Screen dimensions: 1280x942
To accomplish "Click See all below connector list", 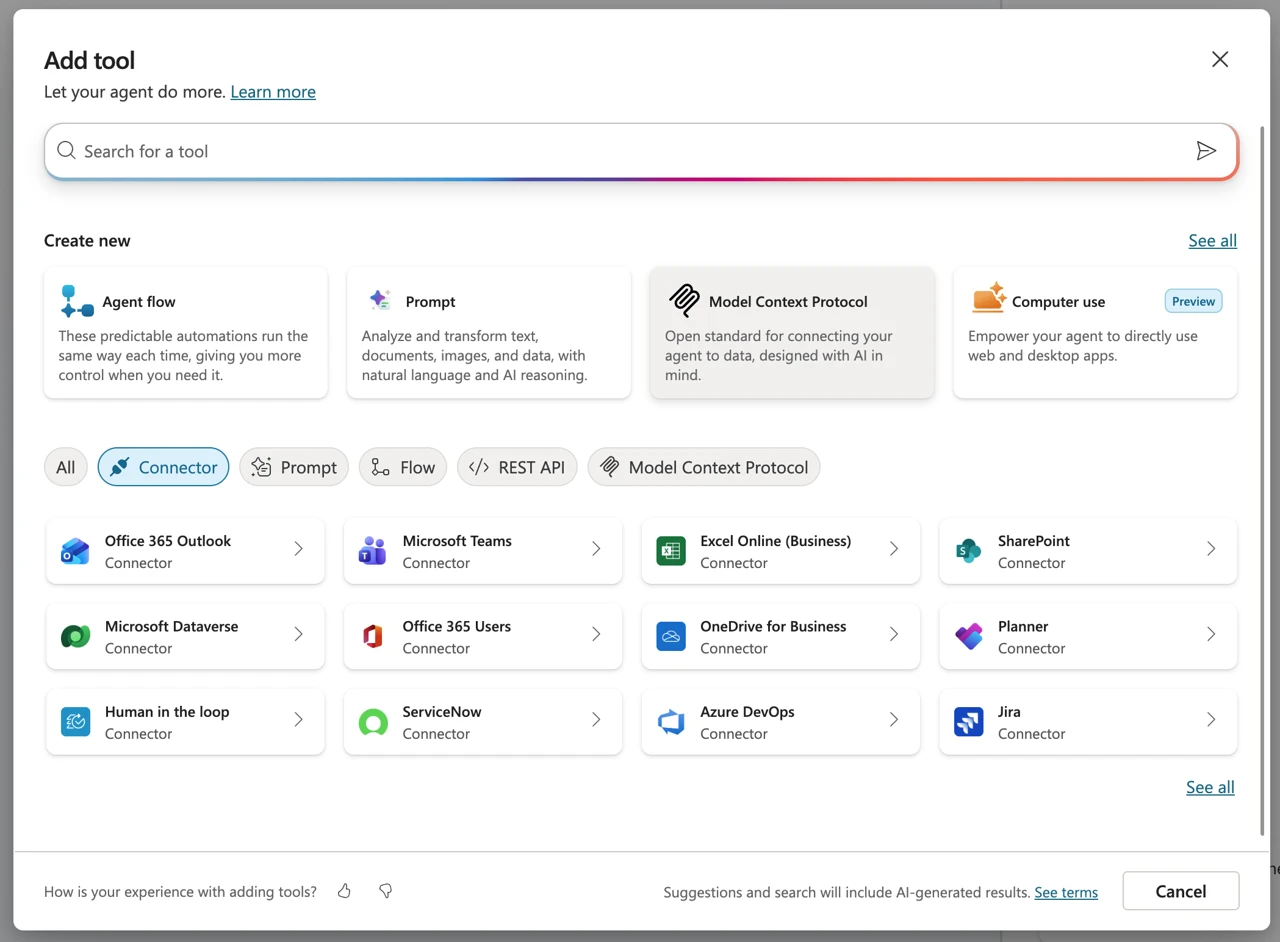I will (x=1210, y=788).
